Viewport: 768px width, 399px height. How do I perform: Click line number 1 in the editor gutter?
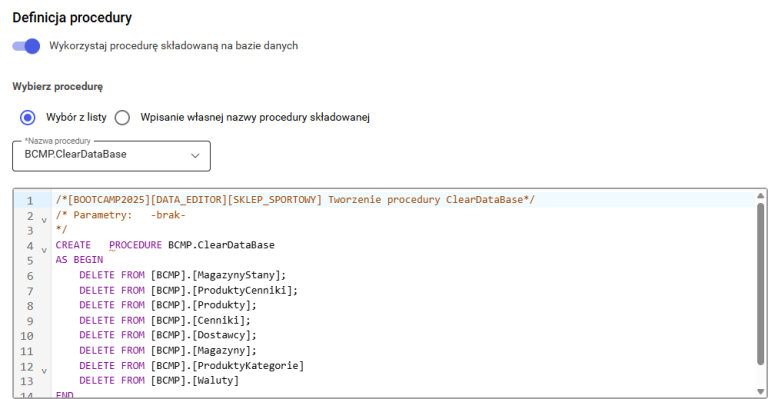click(x=30, y=200)
